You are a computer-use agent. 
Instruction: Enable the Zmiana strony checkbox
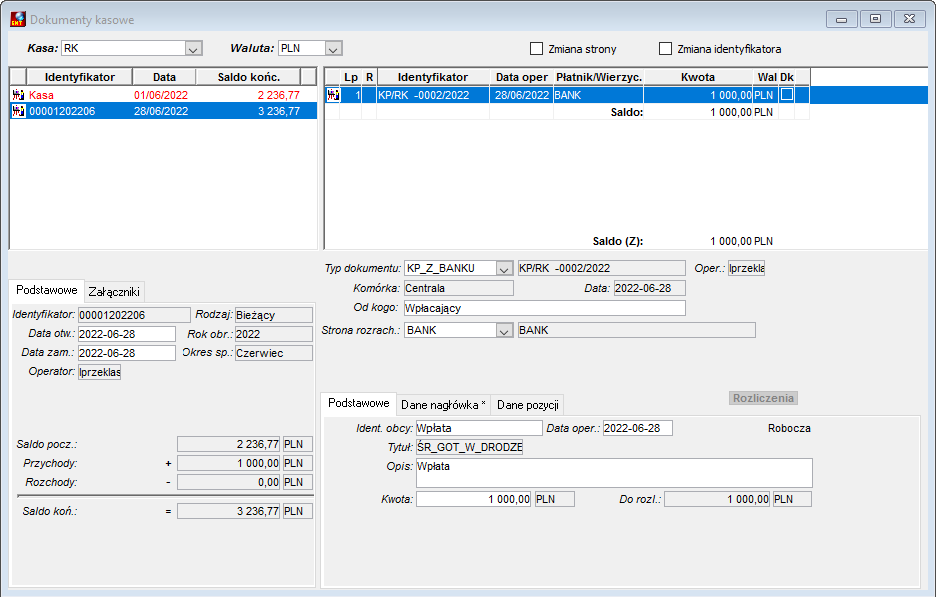(x=537, y=48)
